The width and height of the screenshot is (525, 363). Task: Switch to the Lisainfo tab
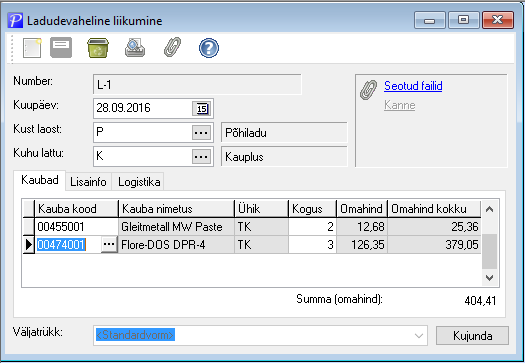click(88, 182)
